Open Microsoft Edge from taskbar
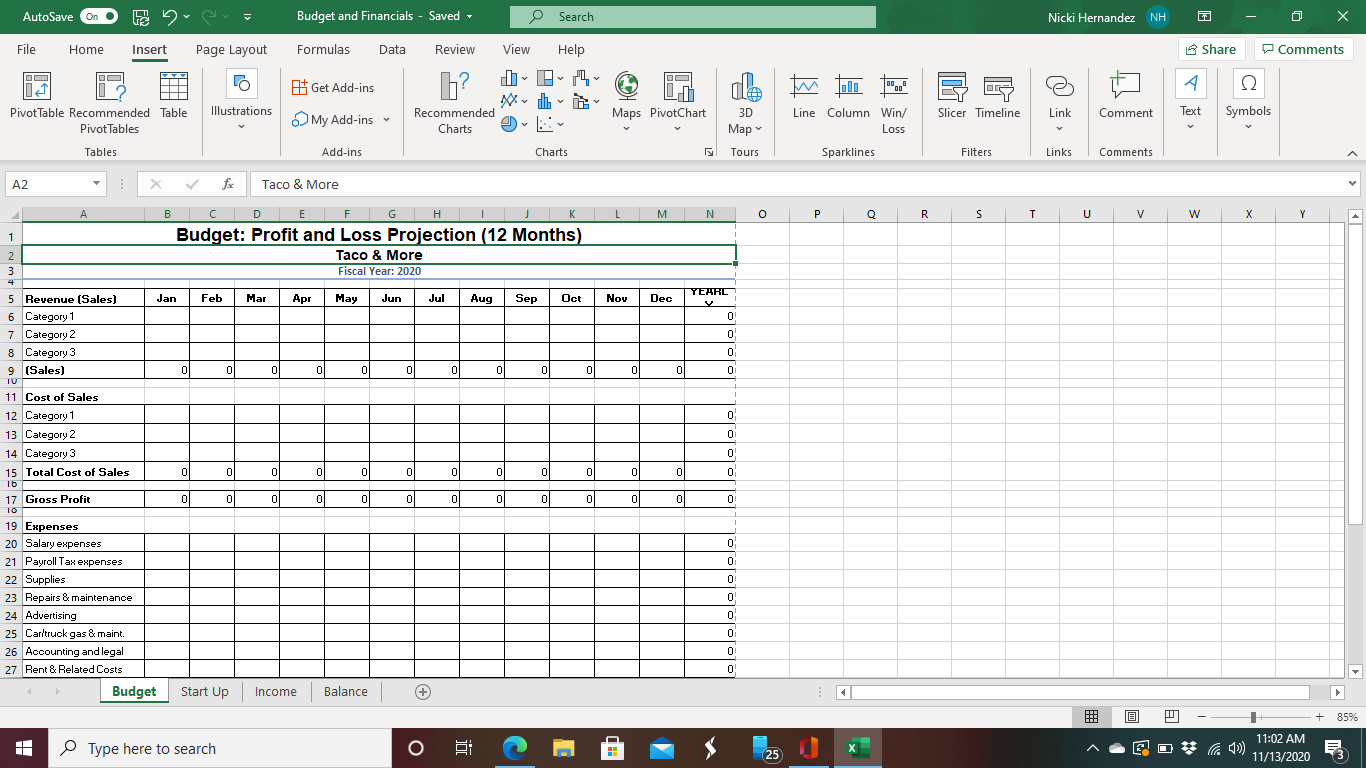Viewport: 1366px width, 768px height. 514,748
